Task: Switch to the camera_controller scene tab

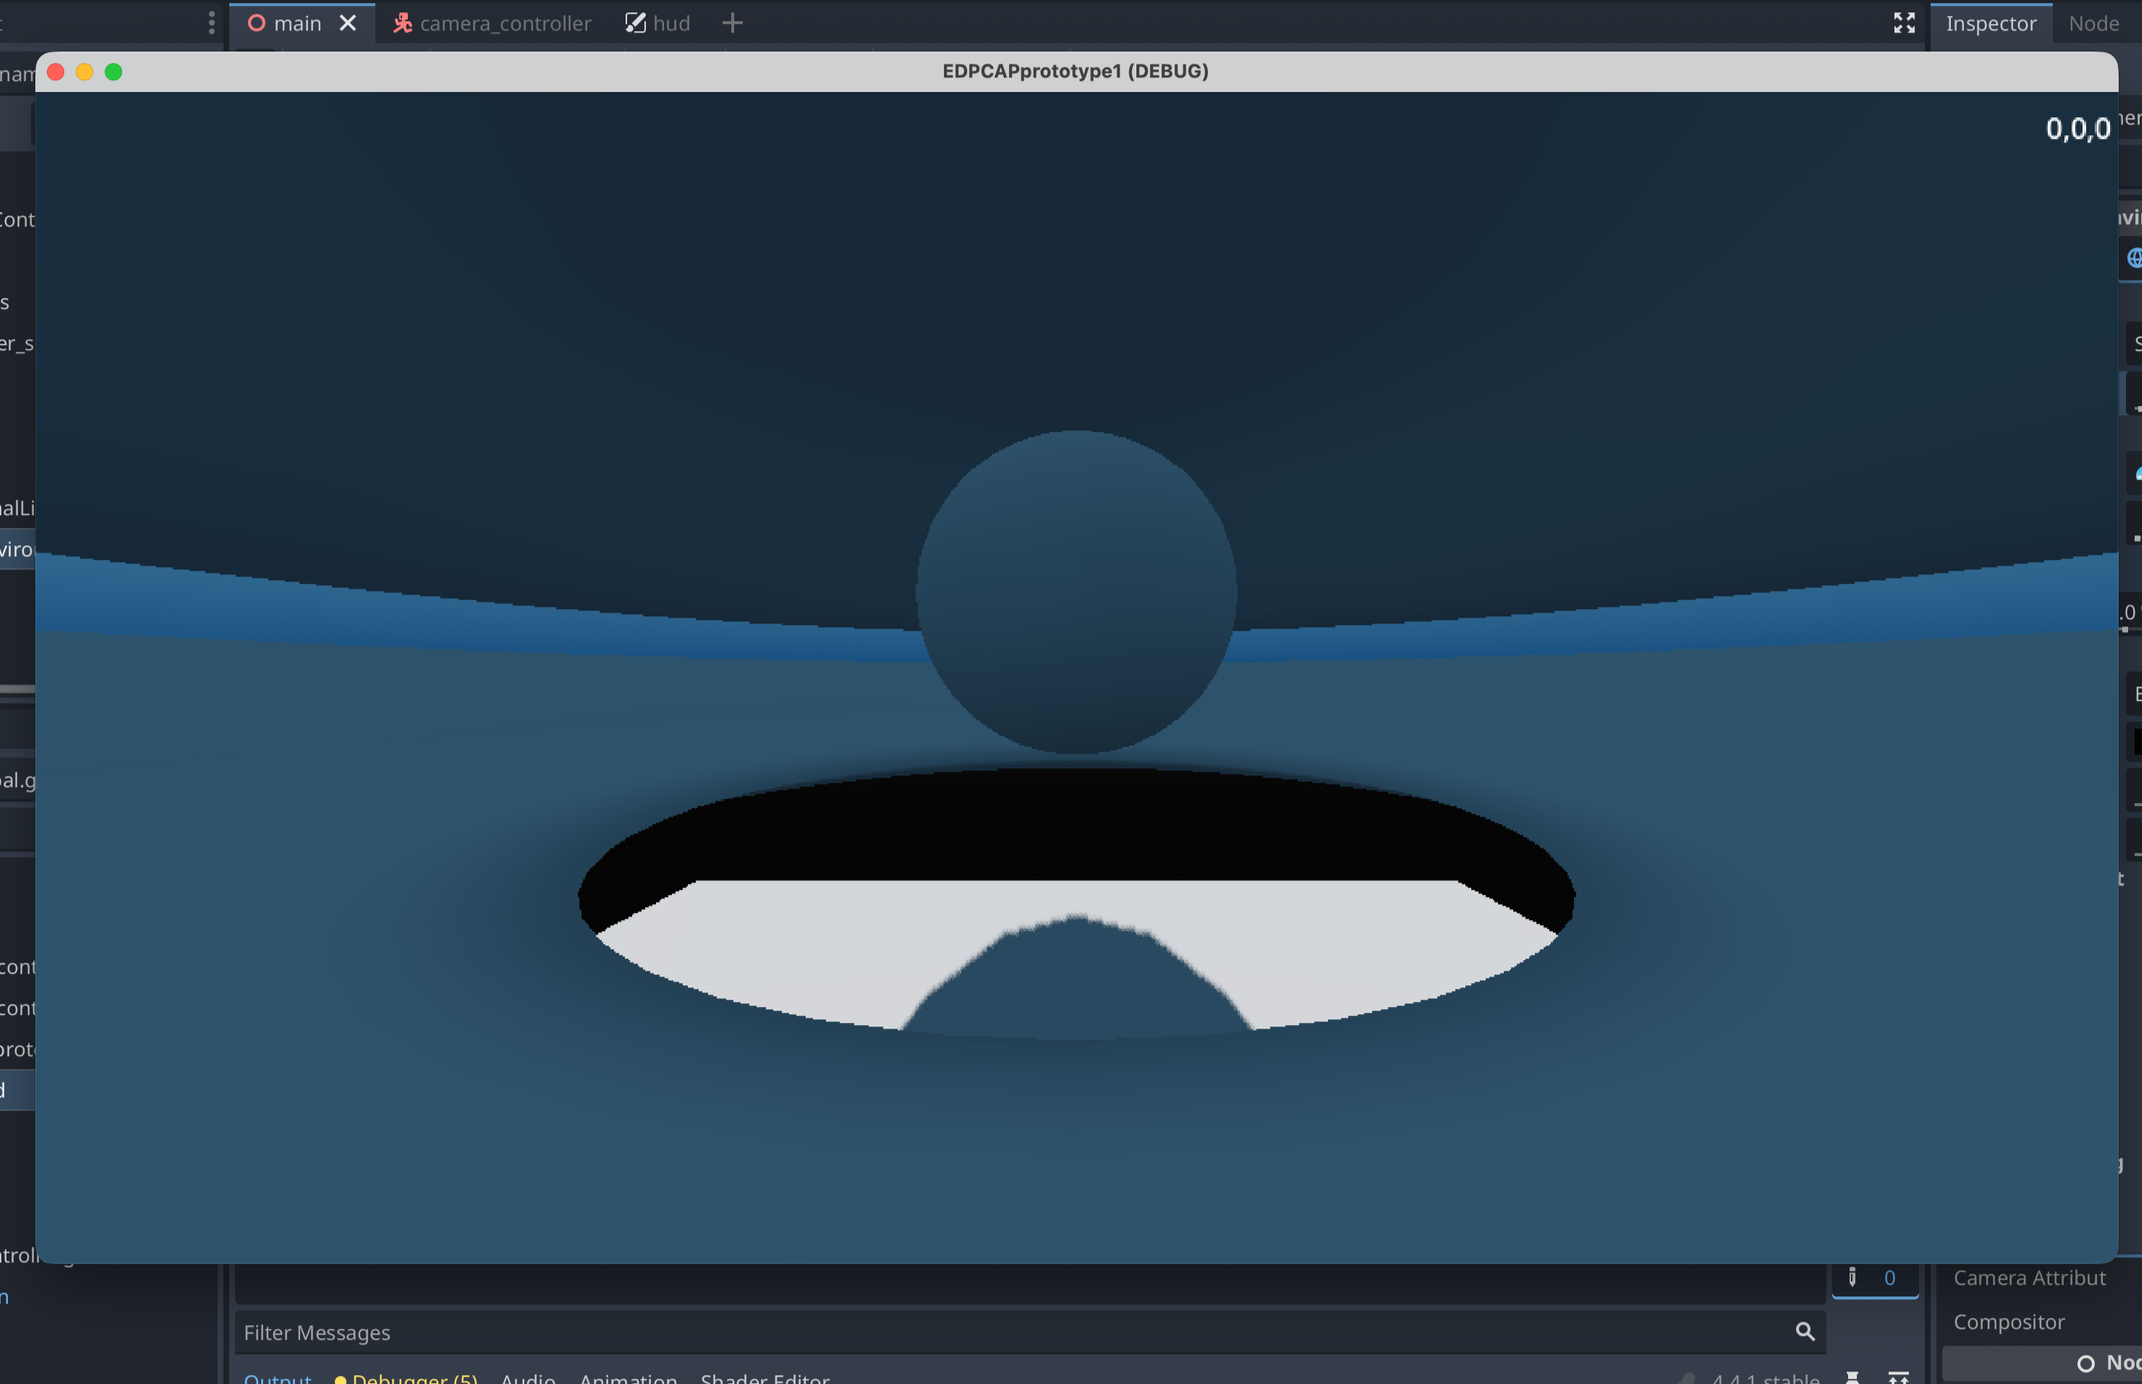Action: [x=504, y=23]
